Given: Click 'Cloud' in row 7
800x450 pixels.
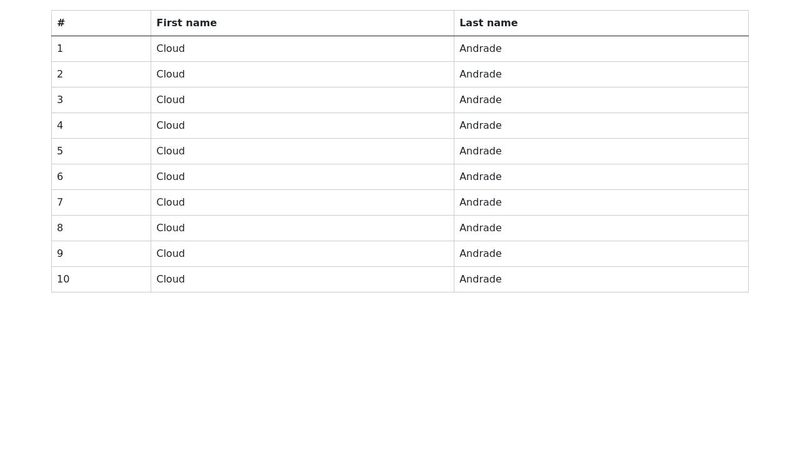Looking at the screenshot, I should click(x=170, y=202).
